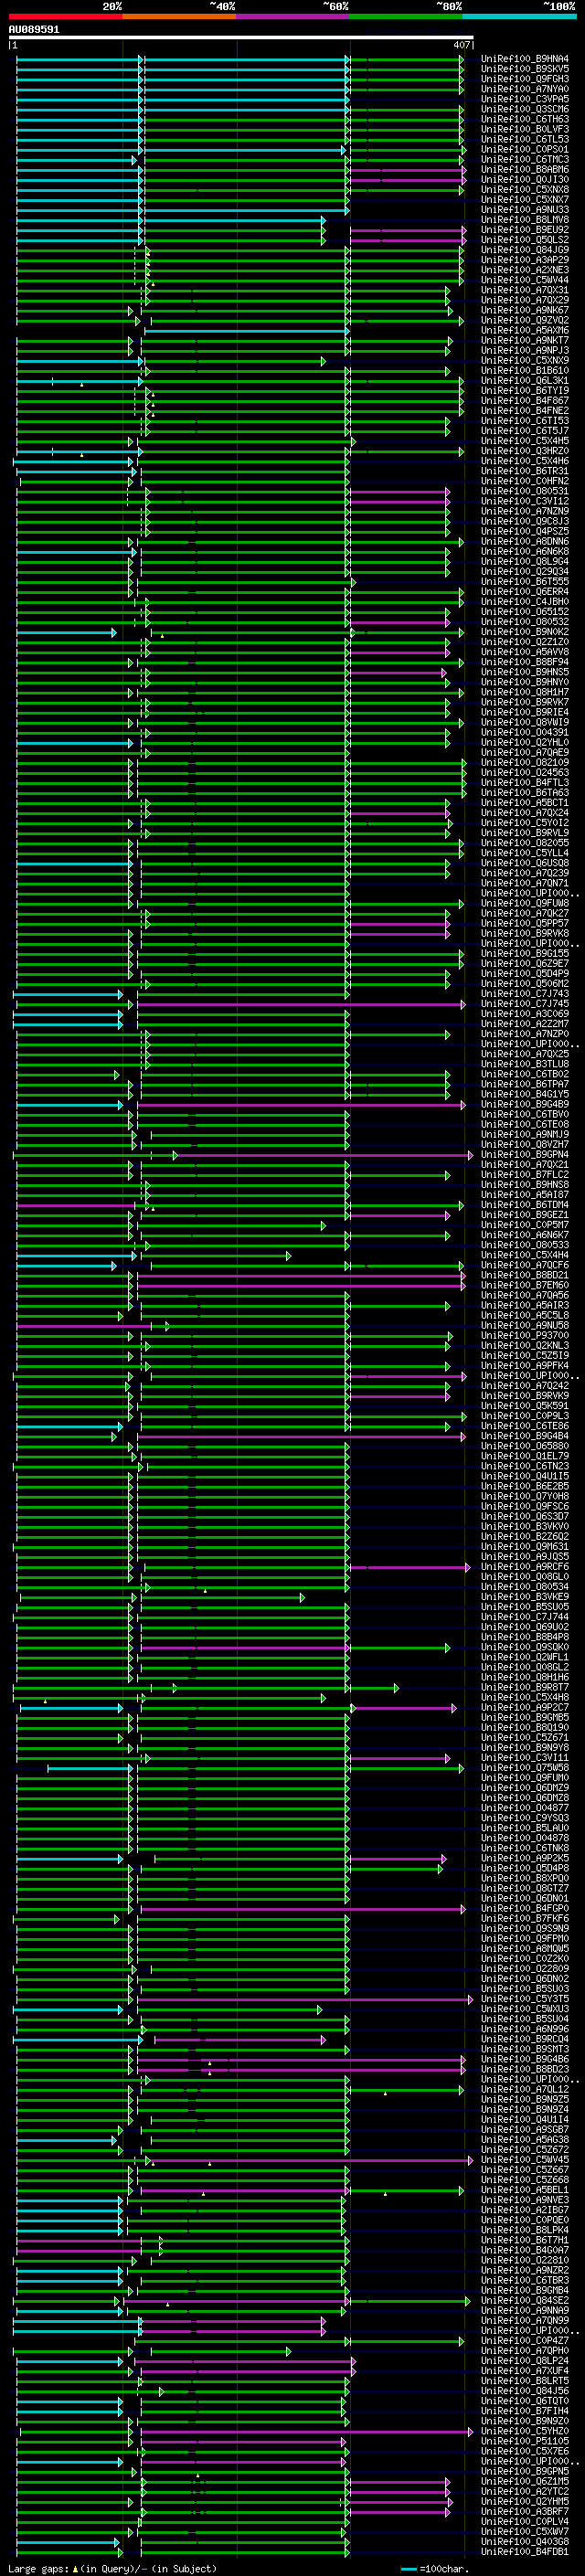
Task: Choose hit UniRef100_Q6L3K1
Action: pos(525,381)
